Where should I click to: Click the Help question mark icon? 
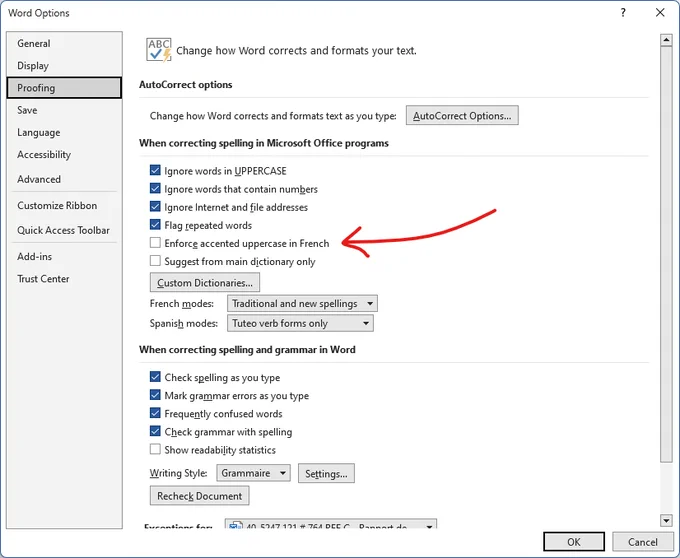(x=623, y=13)
